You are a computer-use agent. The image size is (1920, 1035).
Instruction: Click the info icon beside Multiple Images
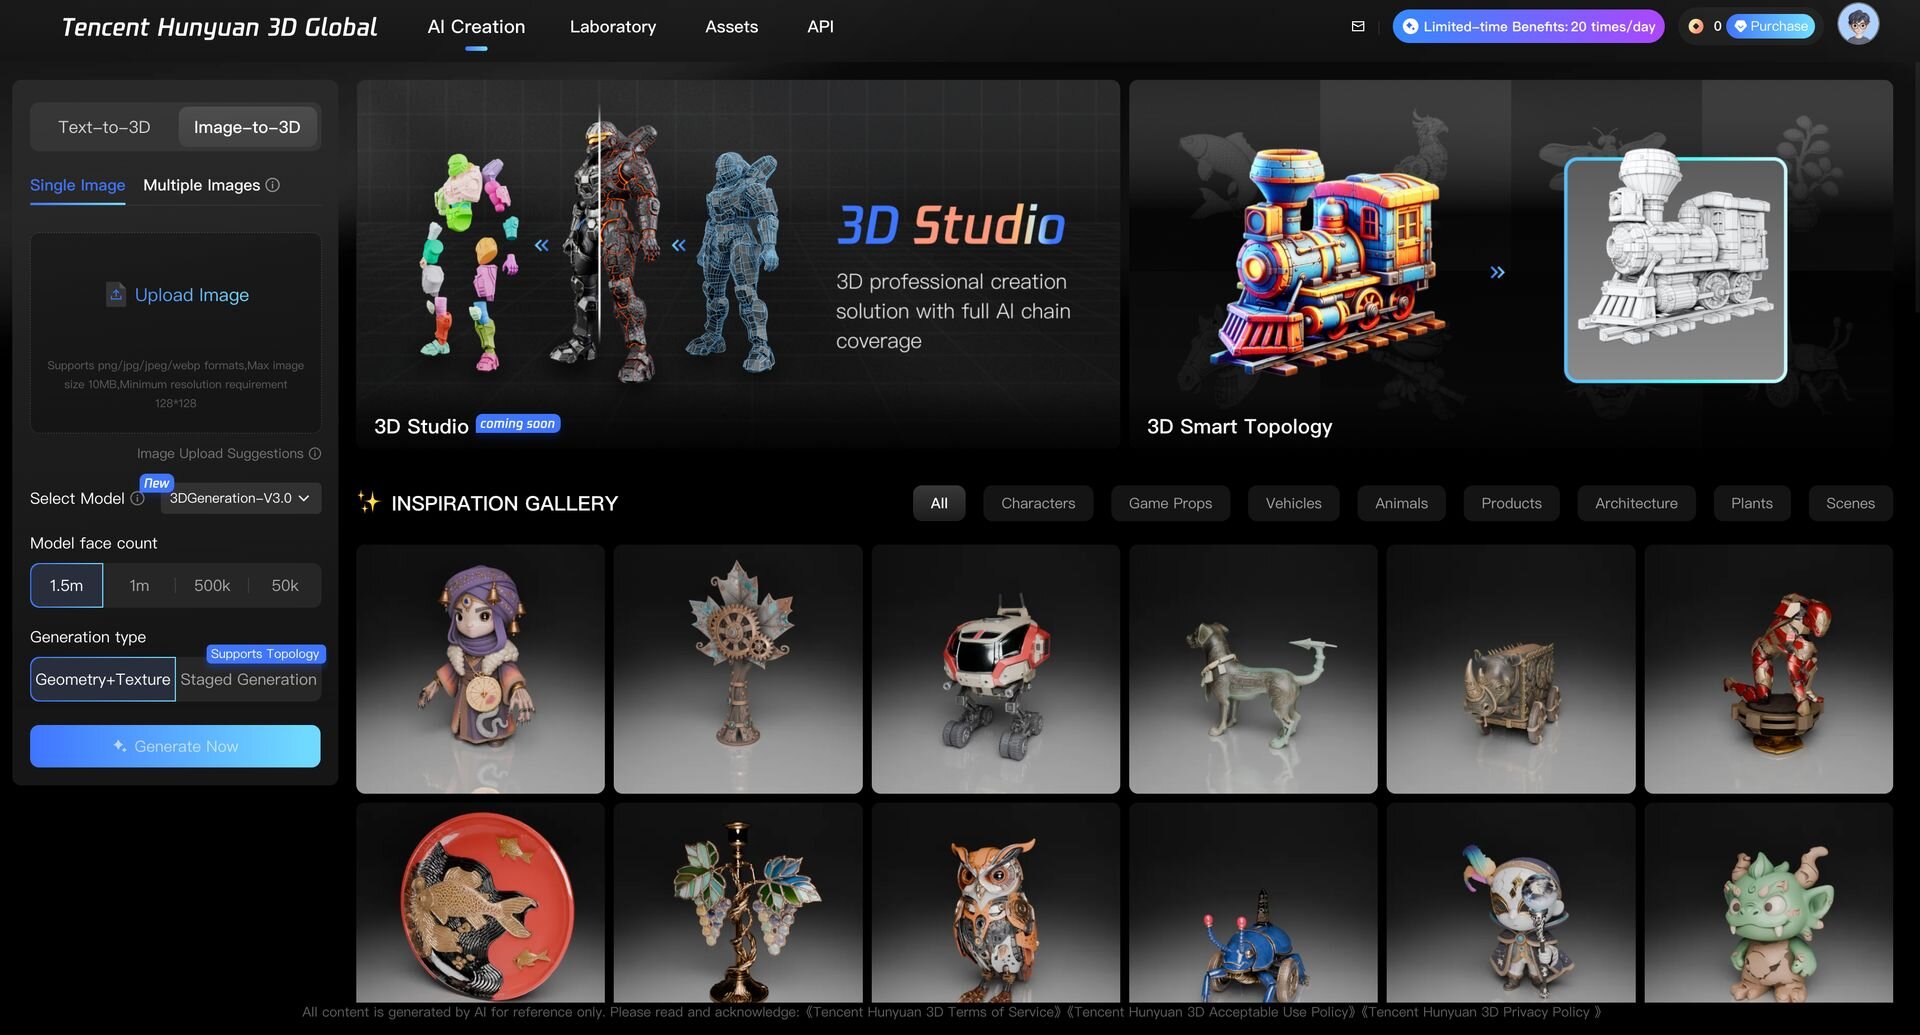click(273, 185)
